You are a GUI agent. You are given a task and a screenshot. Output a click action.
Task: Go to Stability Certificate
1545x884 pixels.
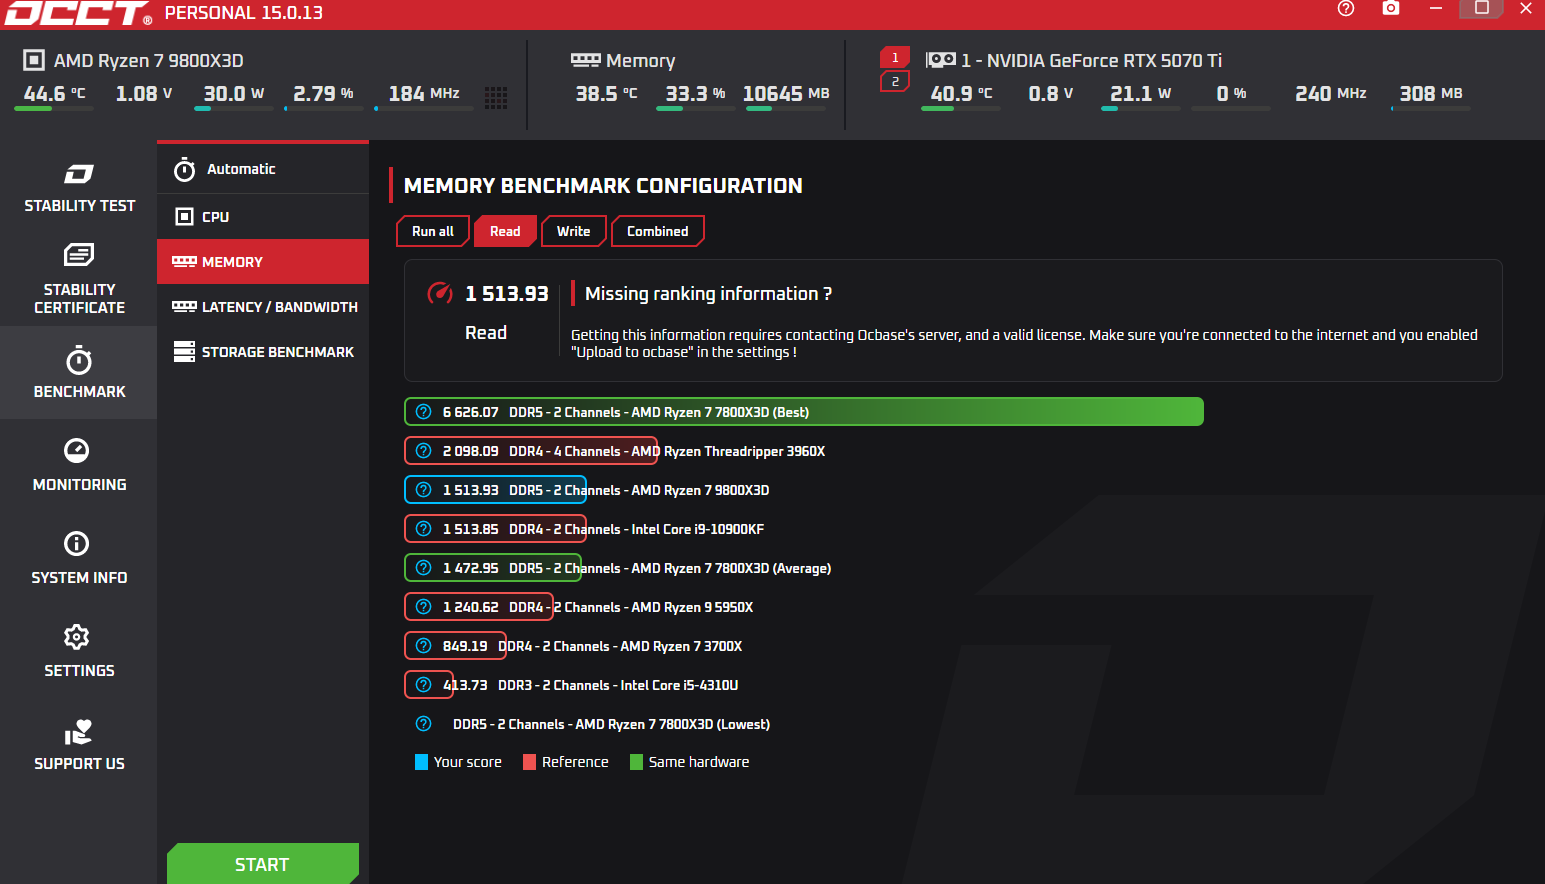click(x=79, y=279)
